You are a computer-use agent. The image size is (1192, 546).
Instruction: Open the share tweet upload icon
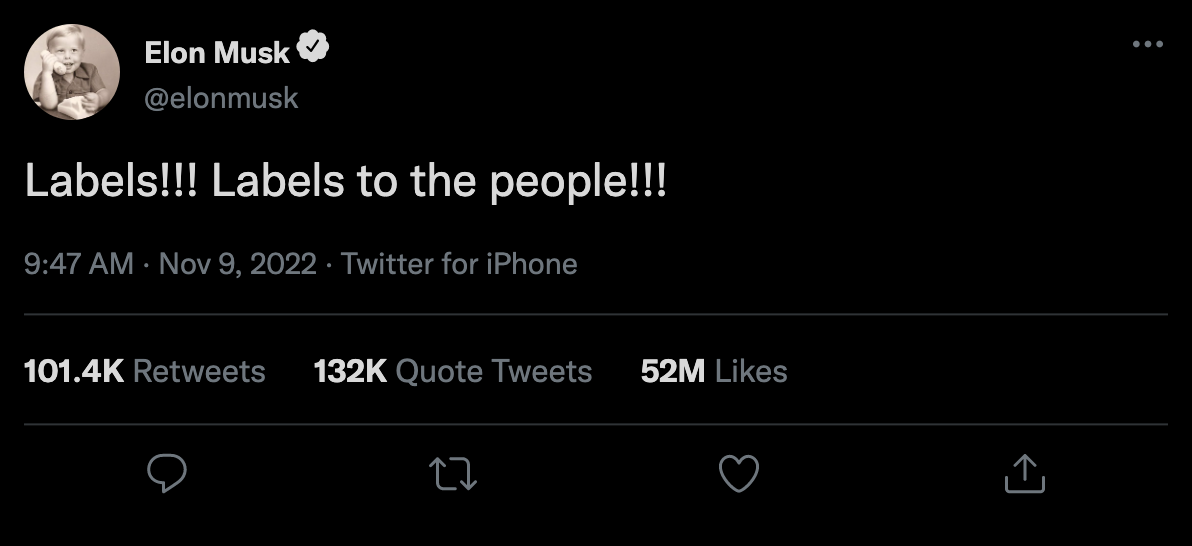pyautogui.click(x=1024, y=474)
